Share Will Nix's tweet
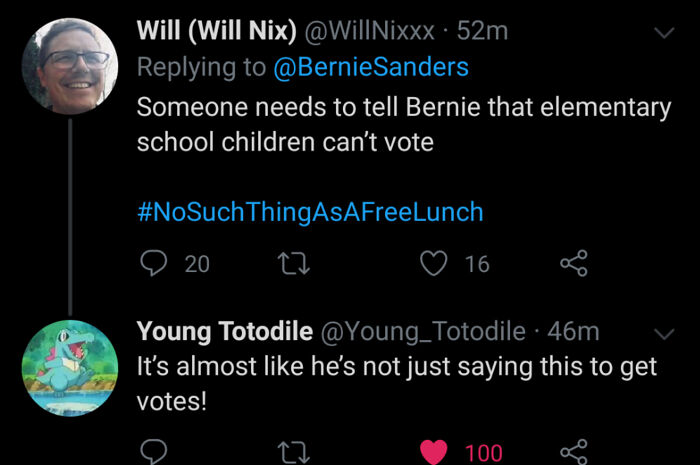Screen dimensions: 700x465 [572, 264]
